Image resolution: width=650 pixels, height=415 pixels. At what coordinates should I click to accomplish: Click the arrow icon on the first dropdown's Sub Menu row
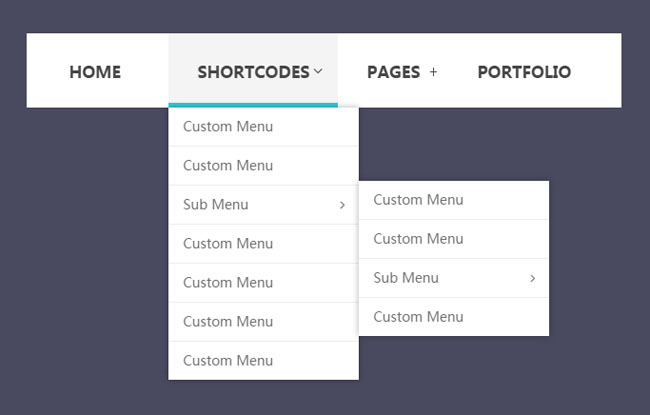pos(342,205)
